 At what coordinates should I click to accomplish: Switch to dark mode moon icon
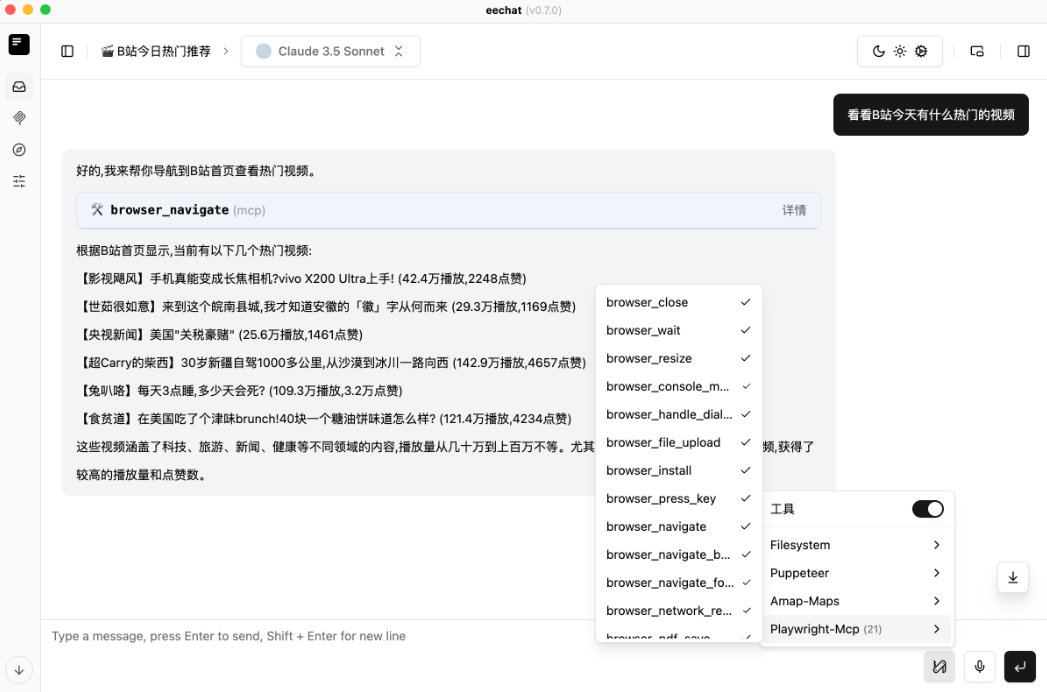pos(879,51)
